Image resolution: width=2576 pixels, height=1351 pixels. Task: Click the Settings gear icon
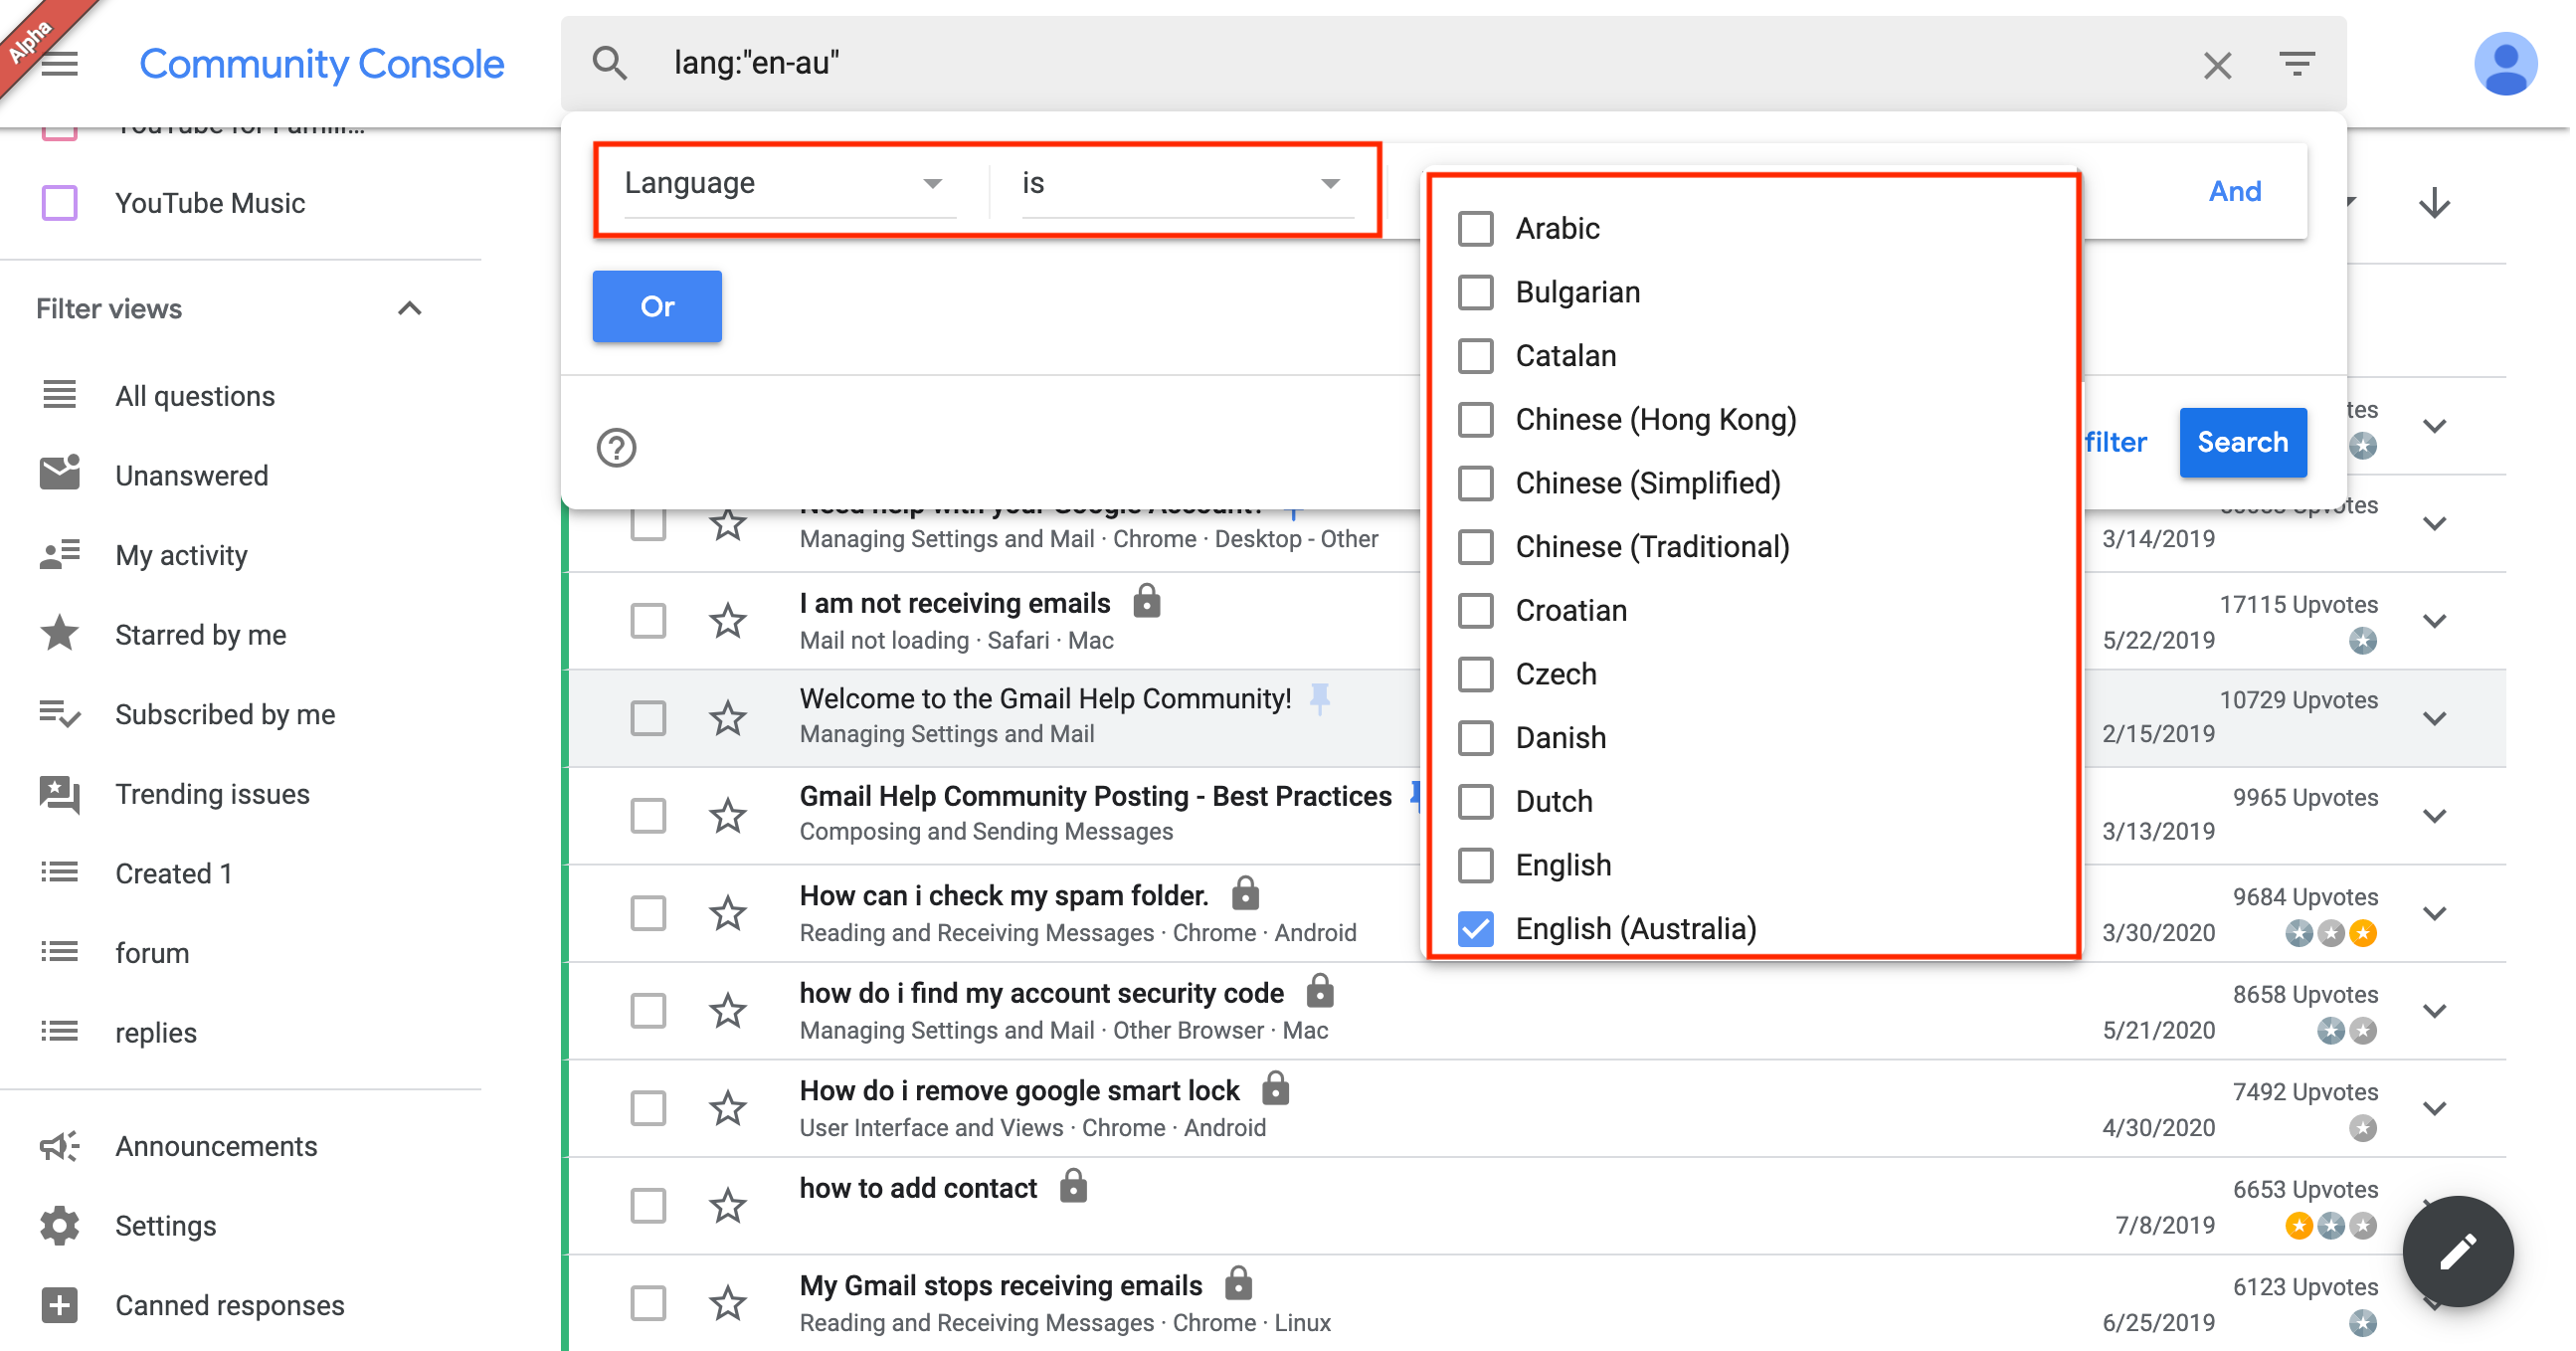tap(60, 1225)
